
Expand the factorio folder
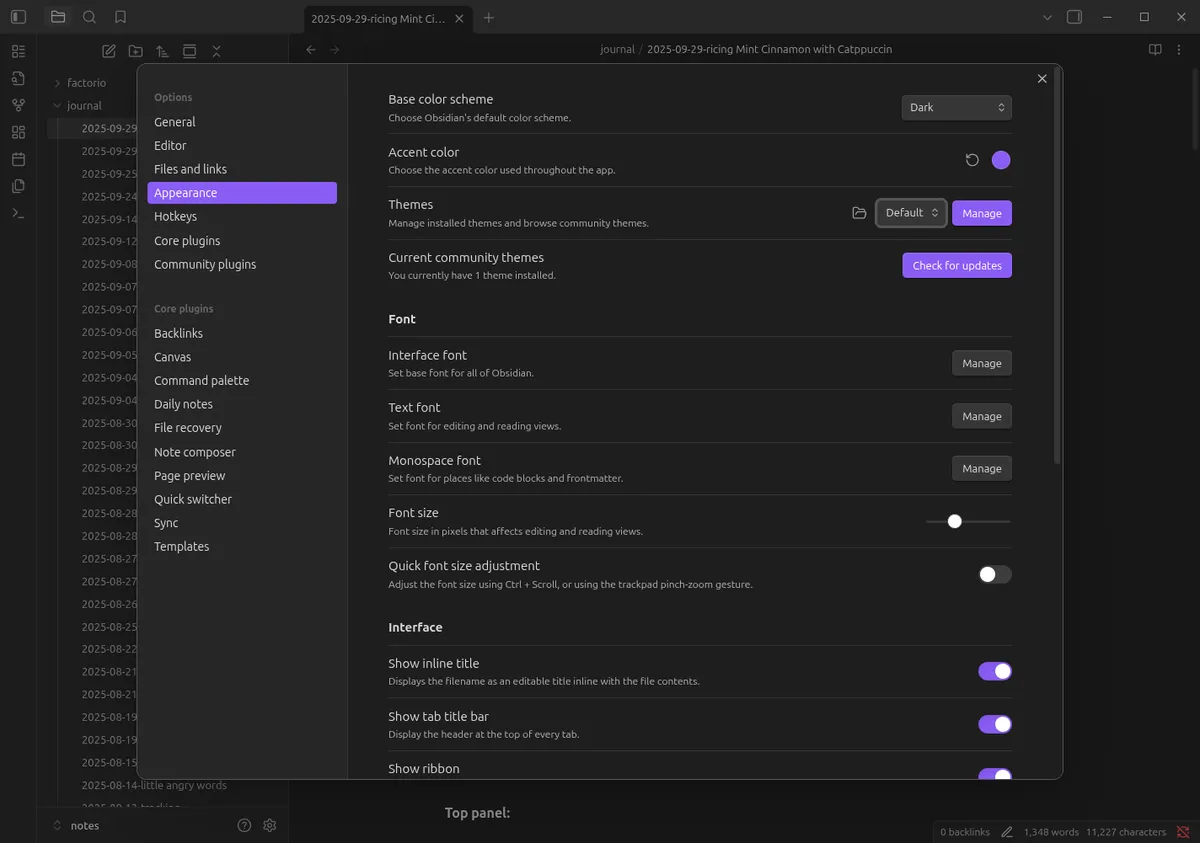pos(86,83)
